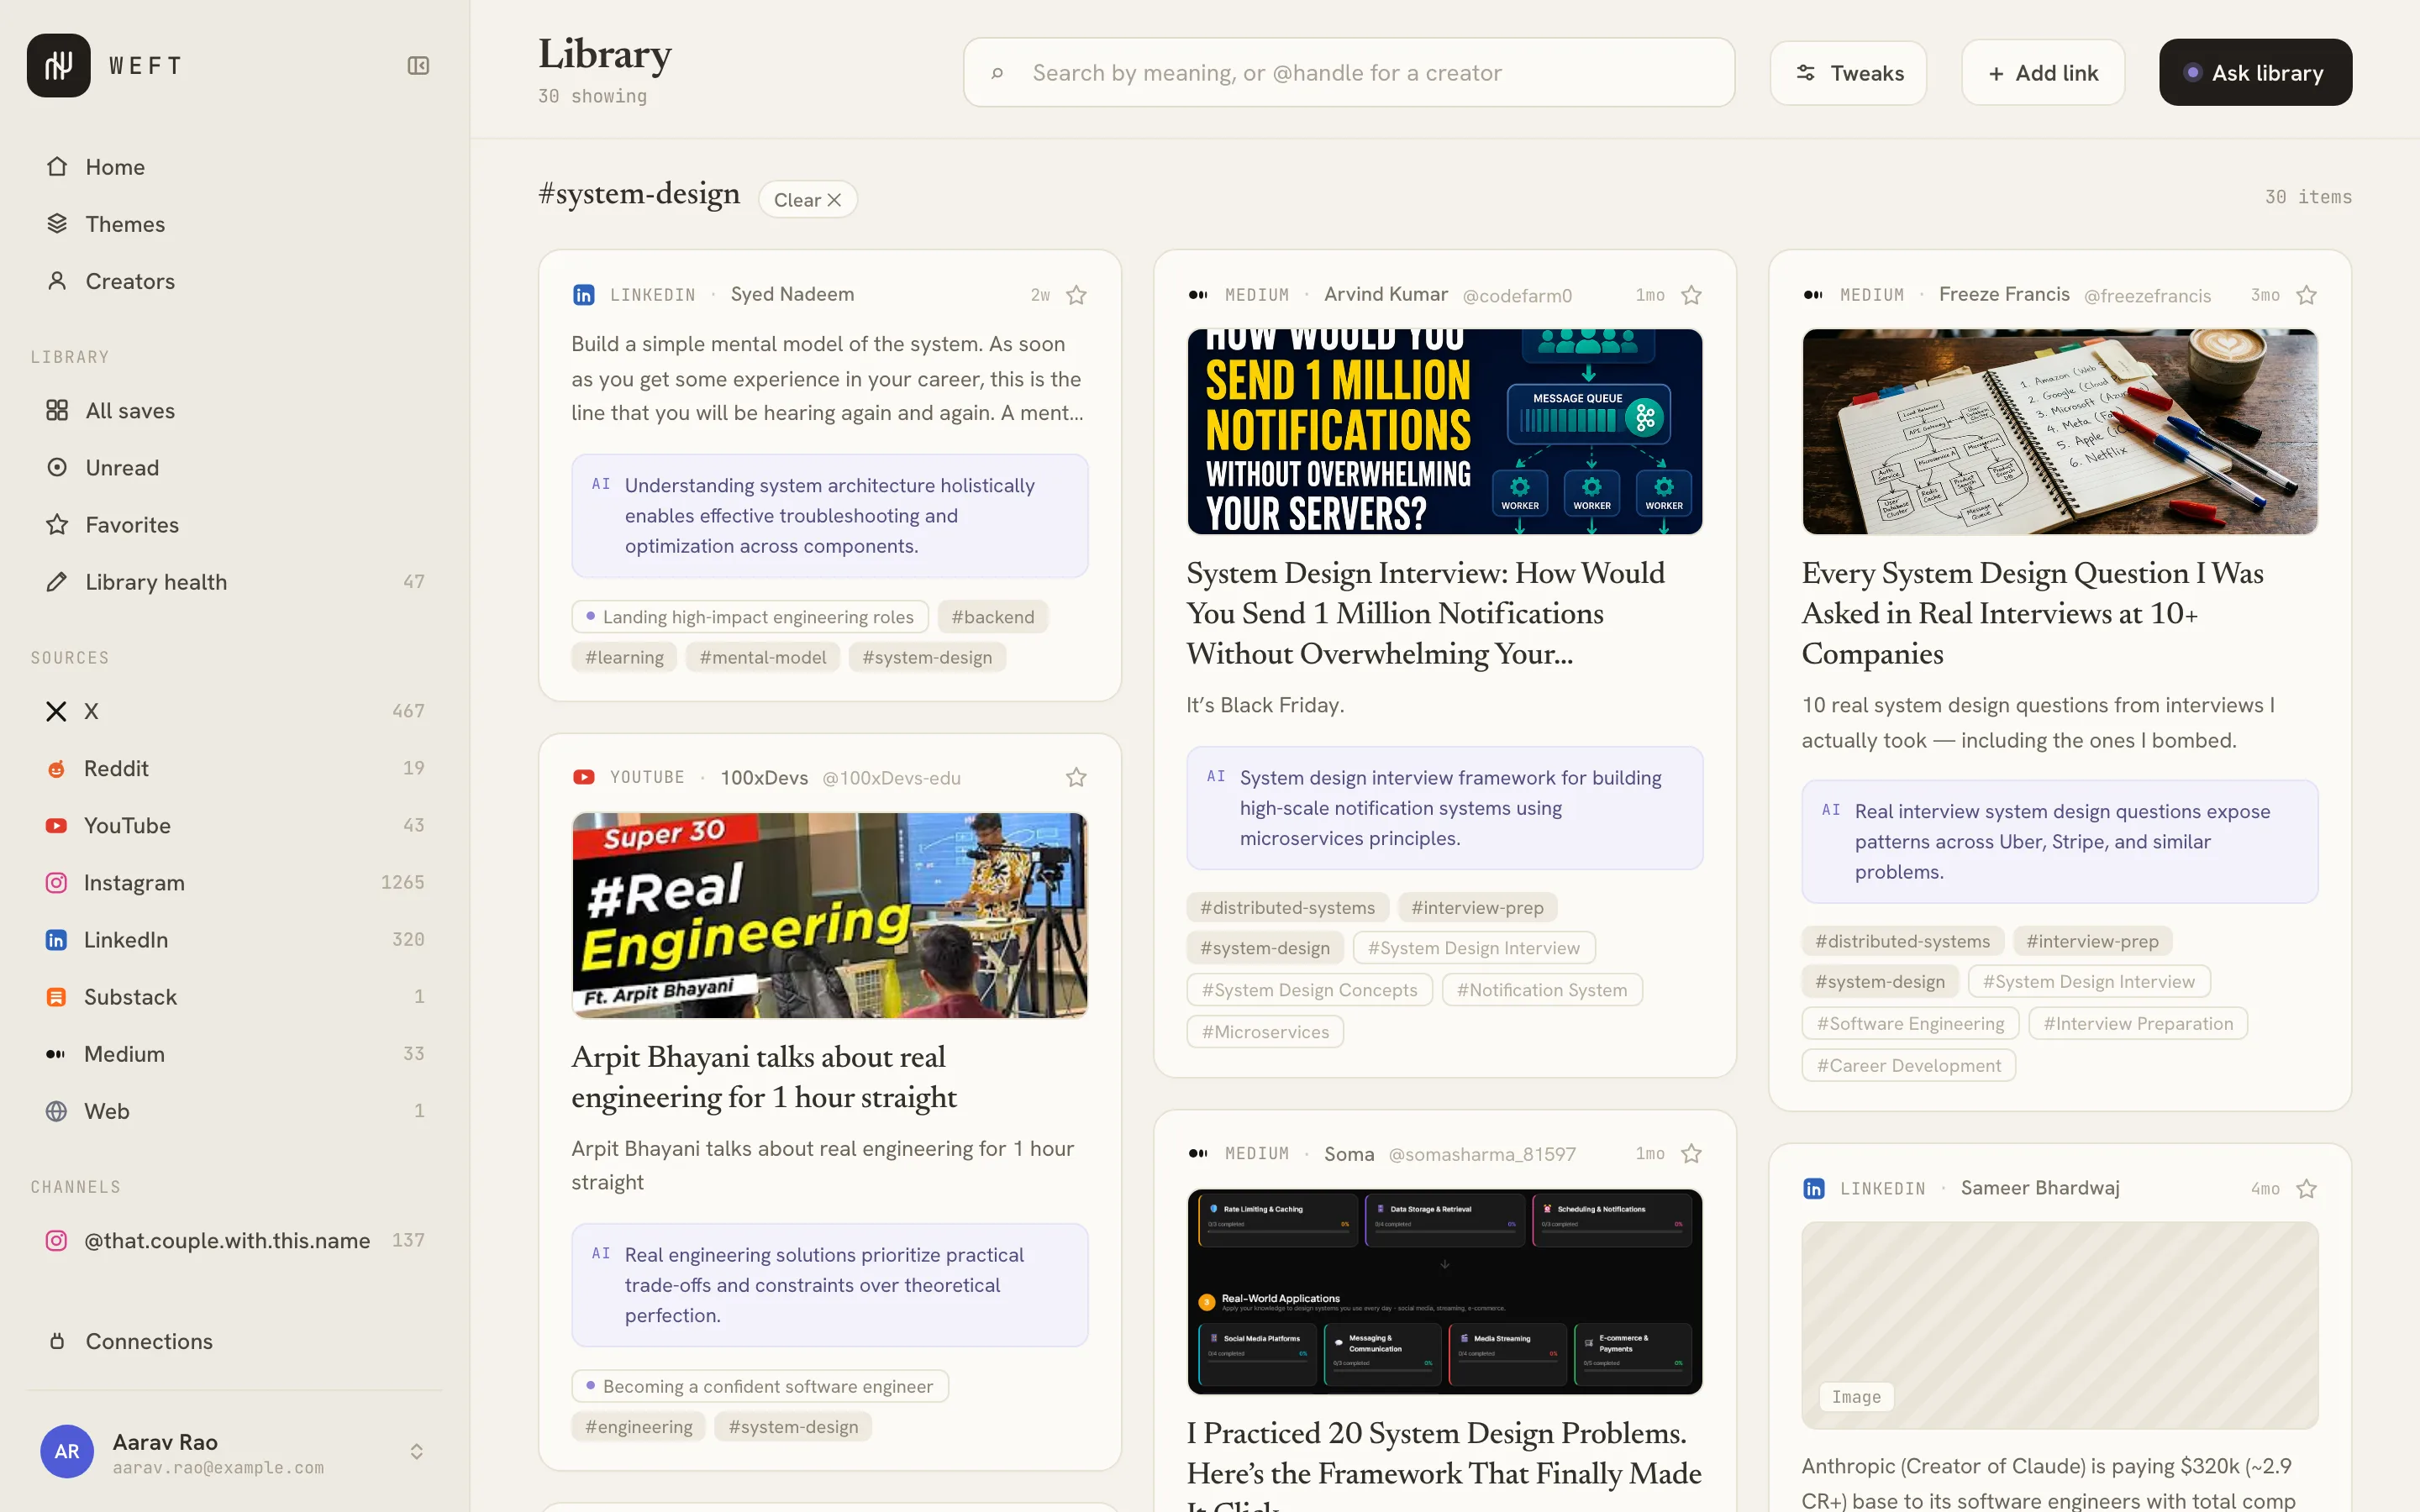
Task: Favorite Sameer Bhardwaj's LinkedIn post
Action: pos(2306,1188)
